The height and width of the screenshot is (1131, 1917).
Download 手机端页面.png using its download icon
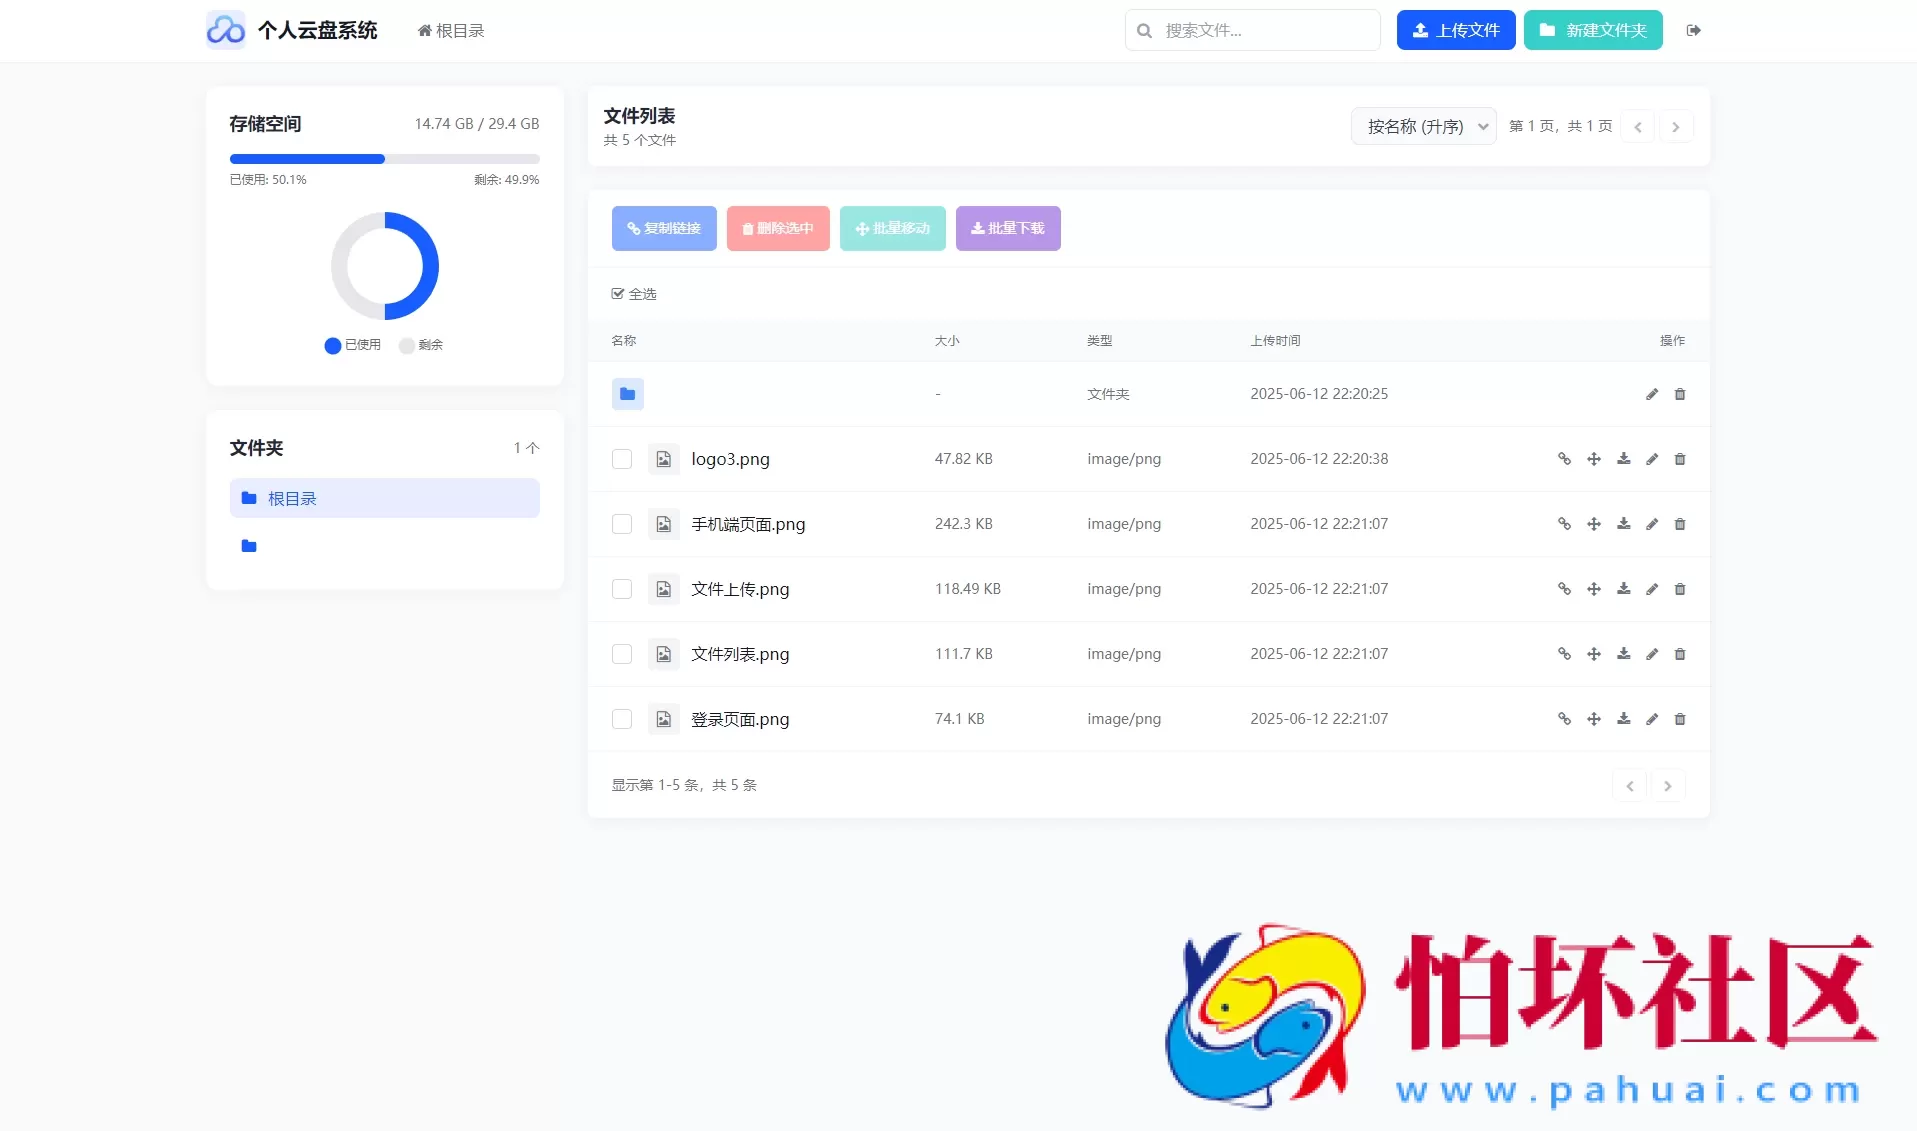point(1622,524)
